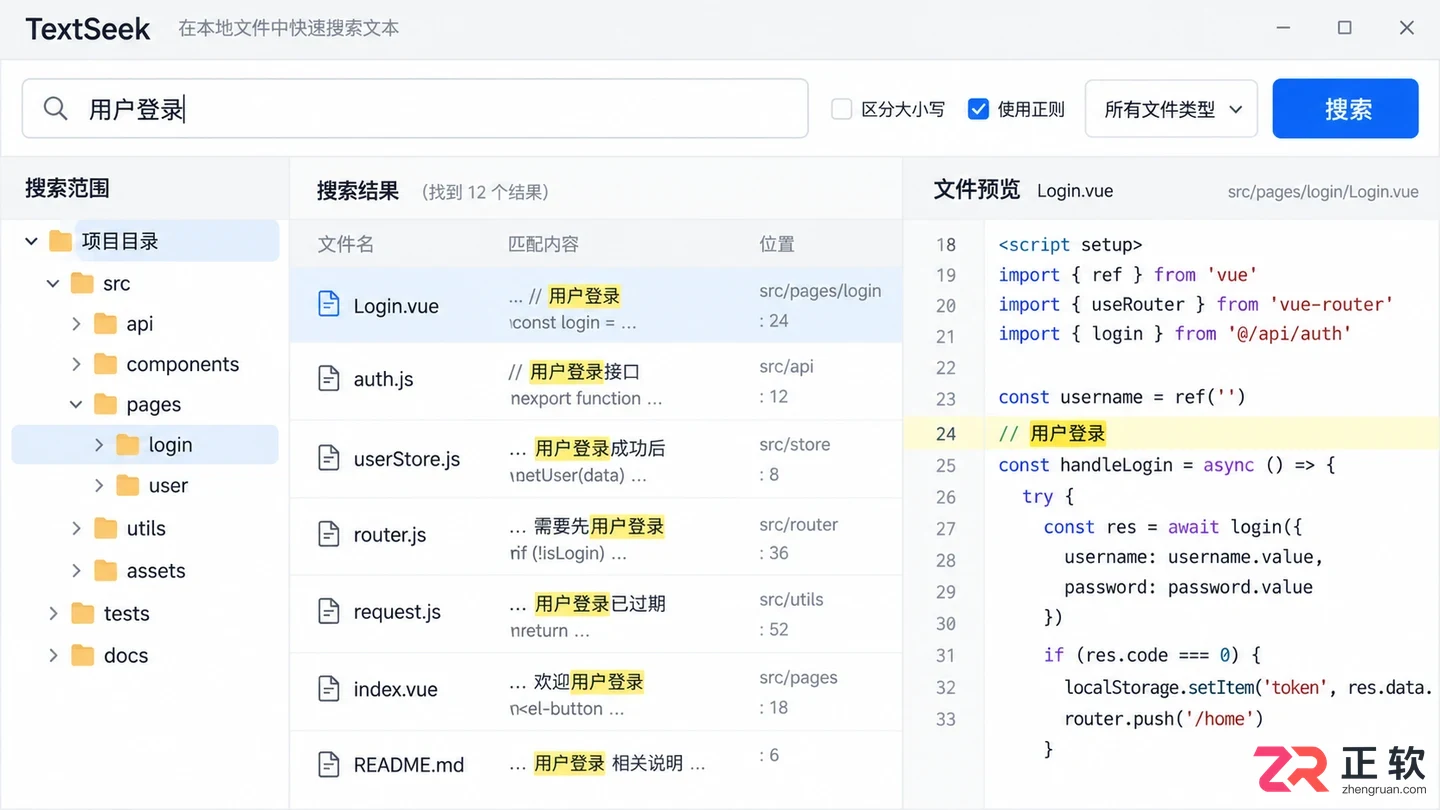Viewport: 1440px width, 810px height.
Task: Select the docs tree label
Action: pos(126,656)
